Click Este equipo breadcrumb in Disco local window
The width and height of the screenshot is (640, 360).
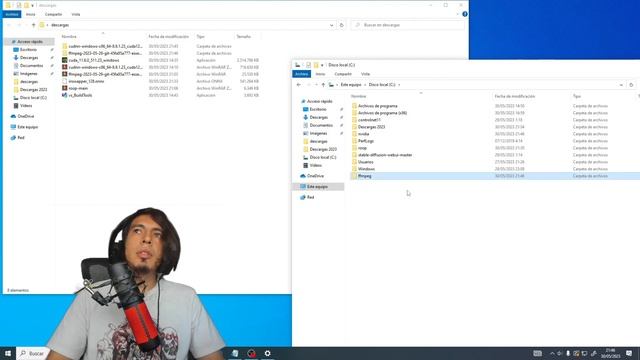(x=351, y=85)
